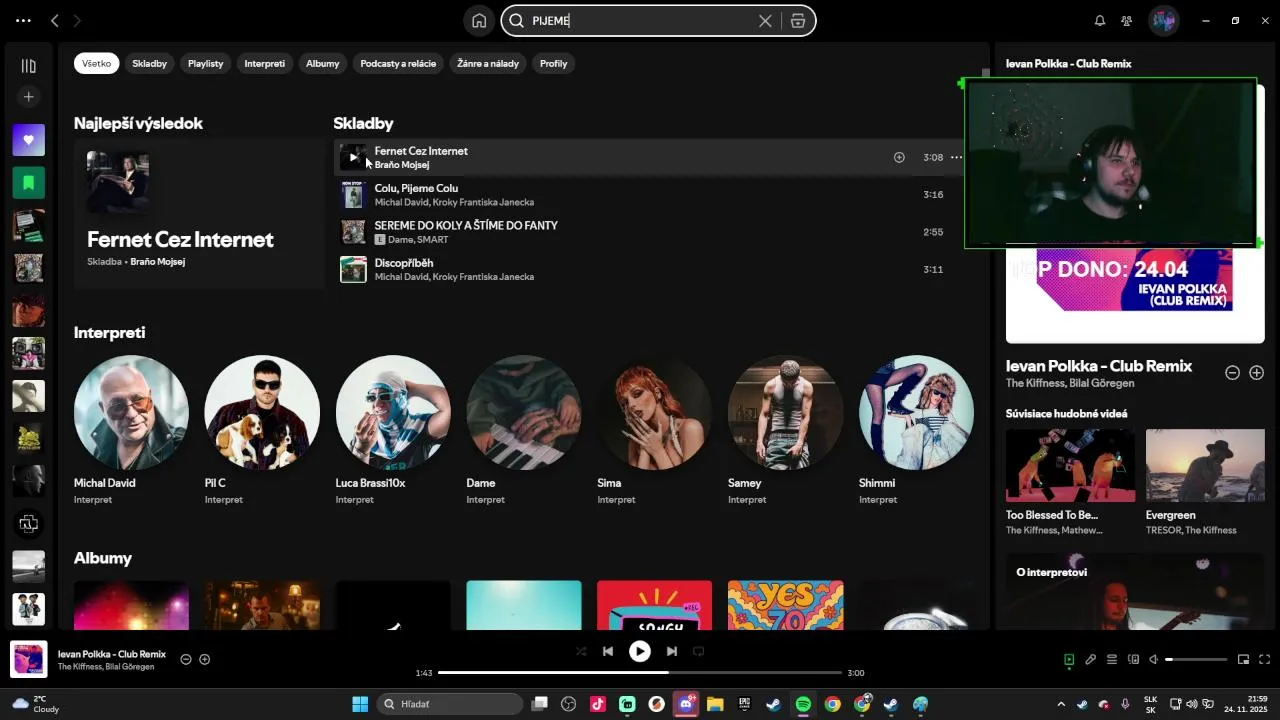The height and width of the screenshot is (720, 1280).
Task: Play Fernet Cez Internet track row button
Action: [353, 157]
